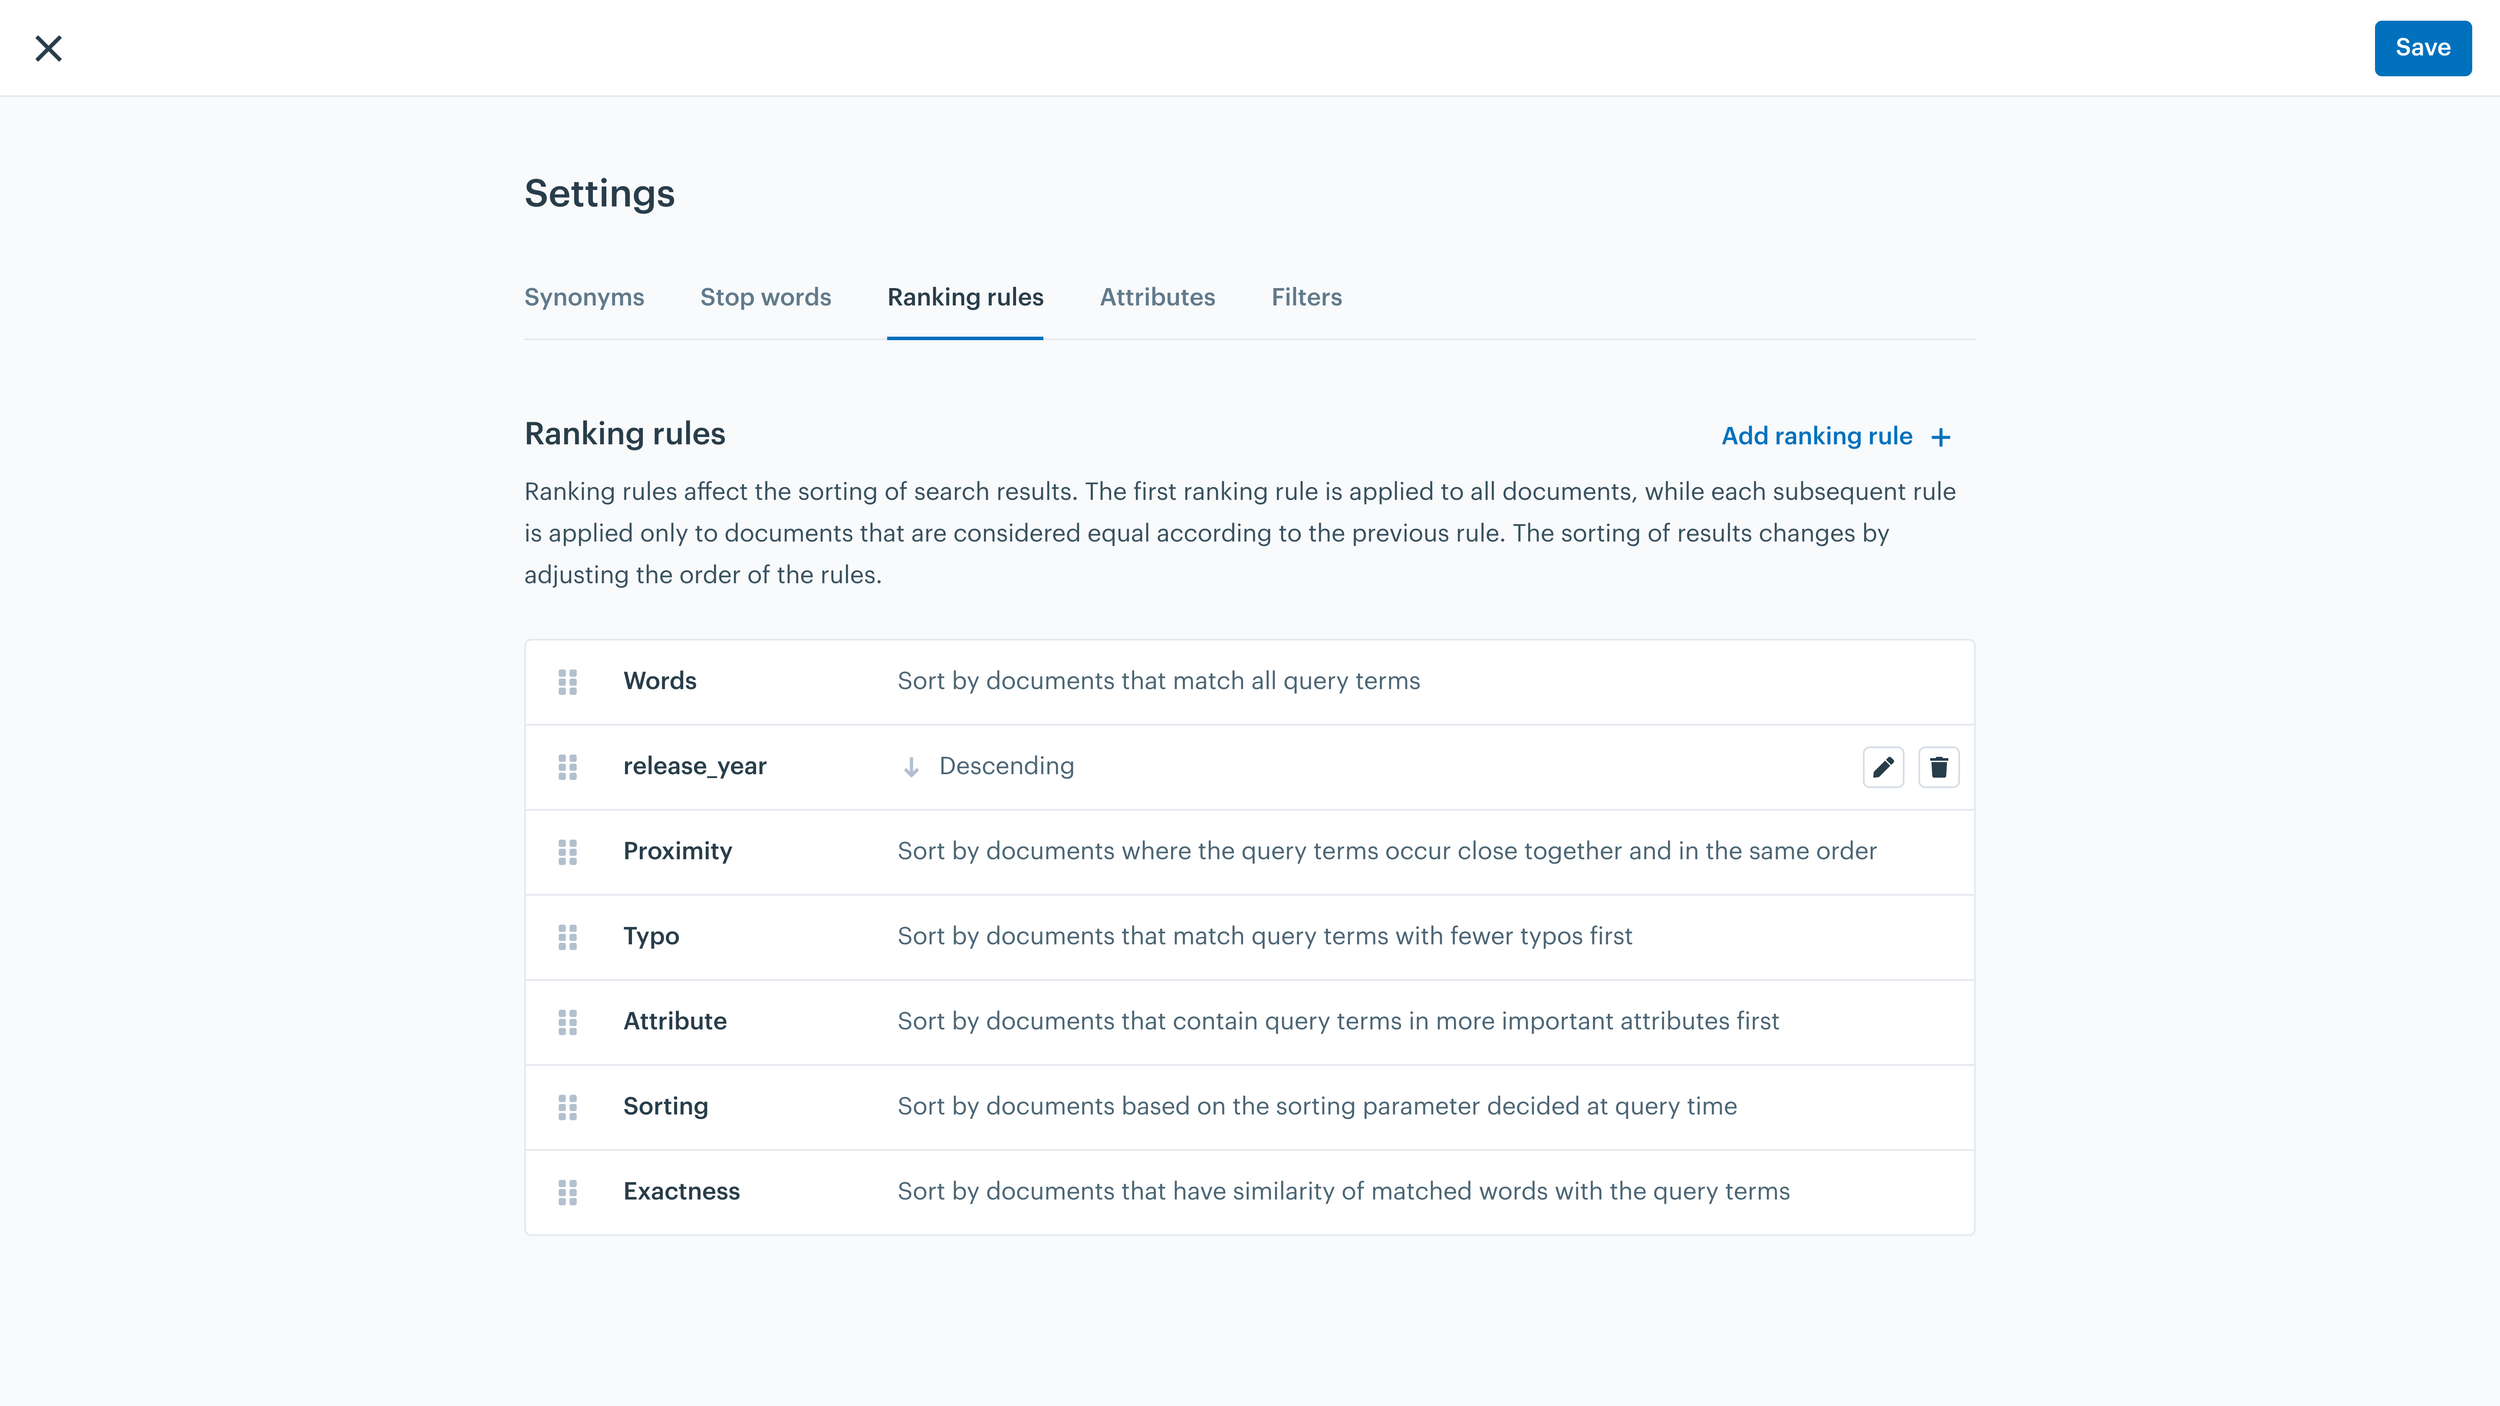The image size is (2500, 1406).
Task: Open the Stop words tab
Action: click(765, 297)
